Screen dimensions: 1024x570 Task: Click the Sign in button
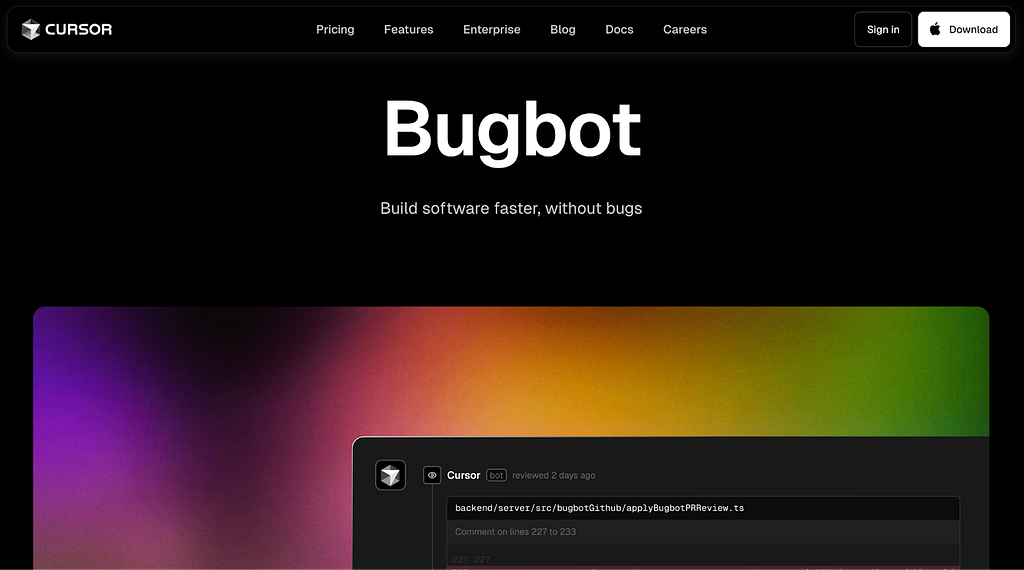(x=883, y=29)
